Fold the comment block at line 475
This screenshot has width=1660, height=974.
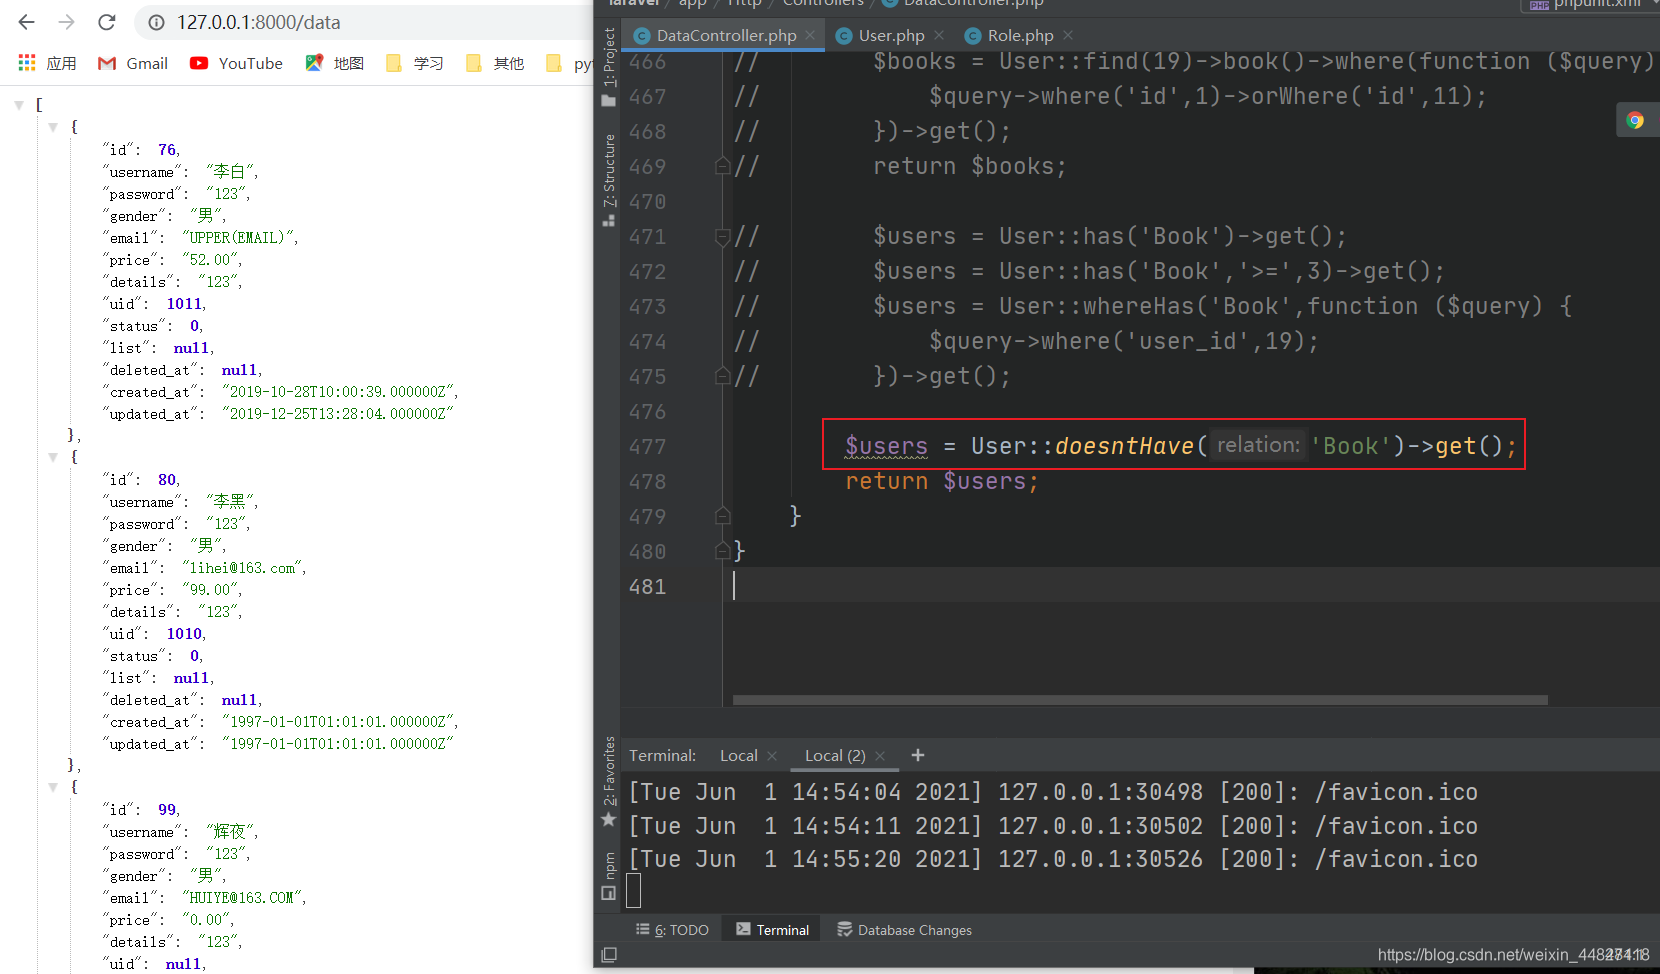(722, 376)
